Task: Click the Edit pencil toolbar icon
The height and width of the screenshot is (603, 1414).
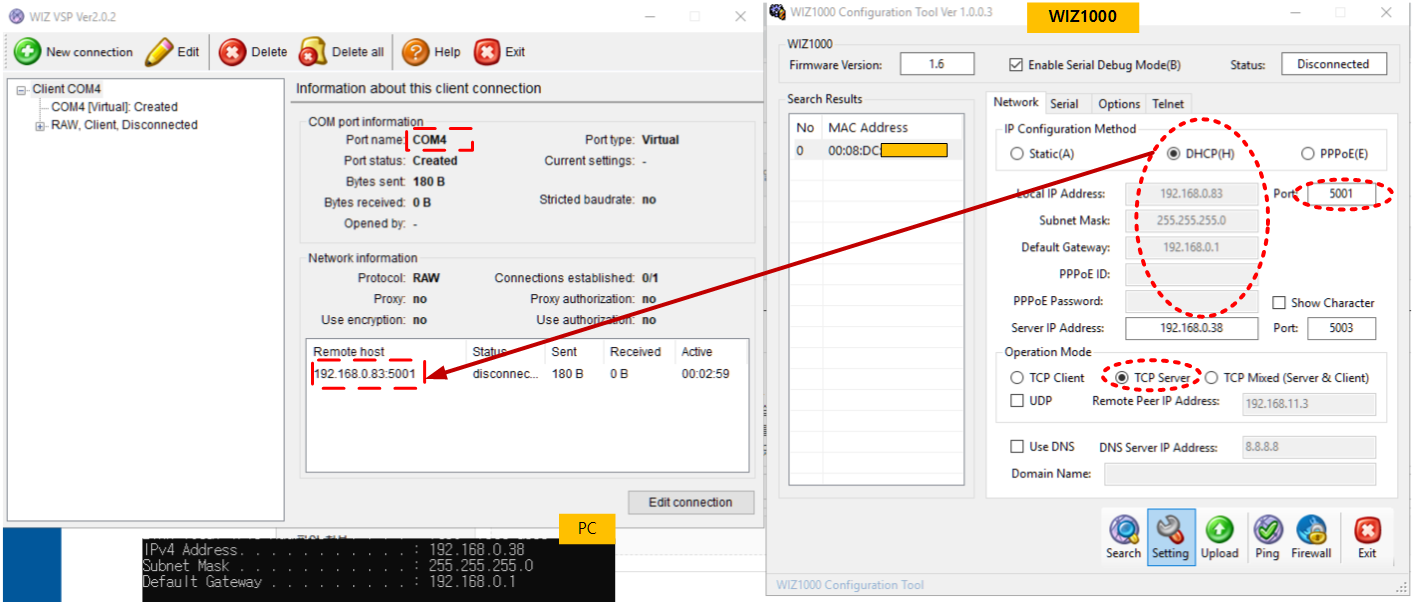Action: click(x=159, y=52)
